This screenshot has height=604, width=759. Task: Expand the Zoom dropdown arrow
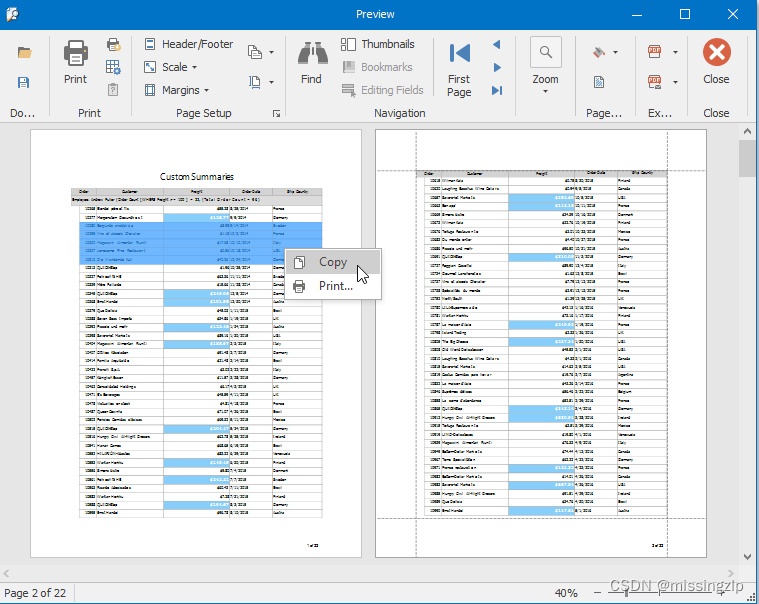pyautogui.click(x=546, y=91)
